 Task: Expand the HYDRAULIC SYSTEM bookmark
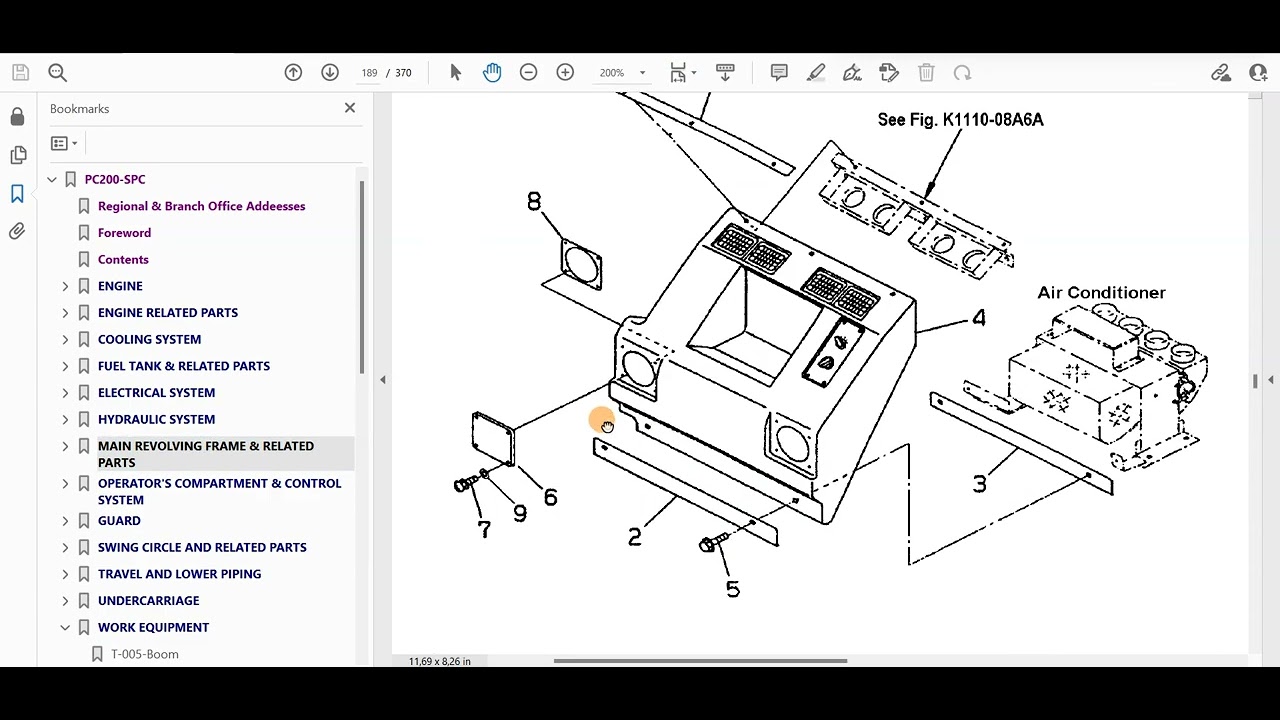tap(65, 419)
